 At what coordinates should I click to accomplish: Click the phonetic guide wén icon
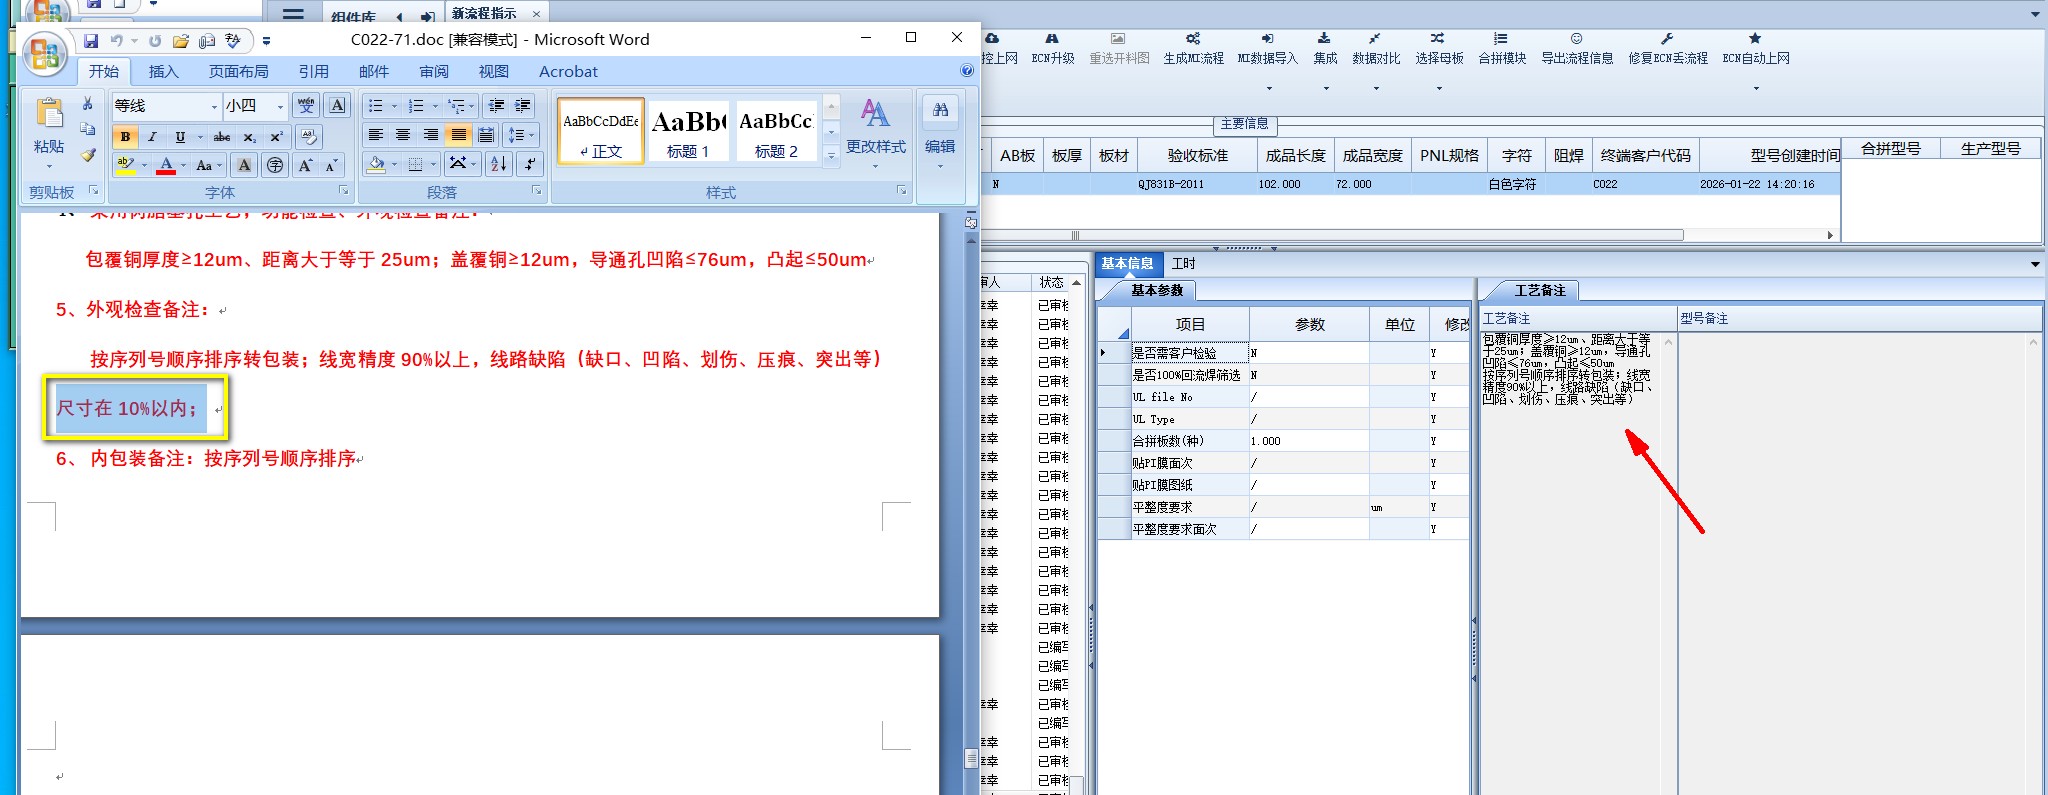tap(306, 105)
